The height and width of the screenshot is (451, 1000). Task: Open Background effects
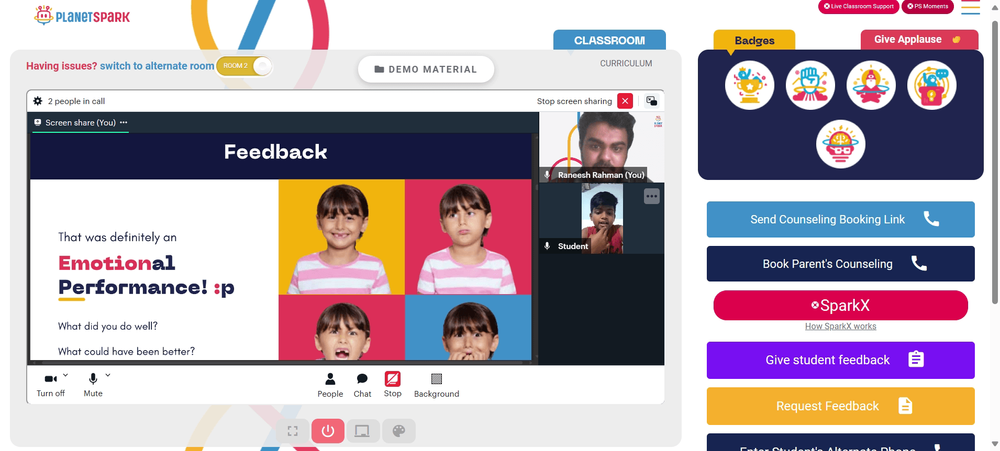coord(436,385)
